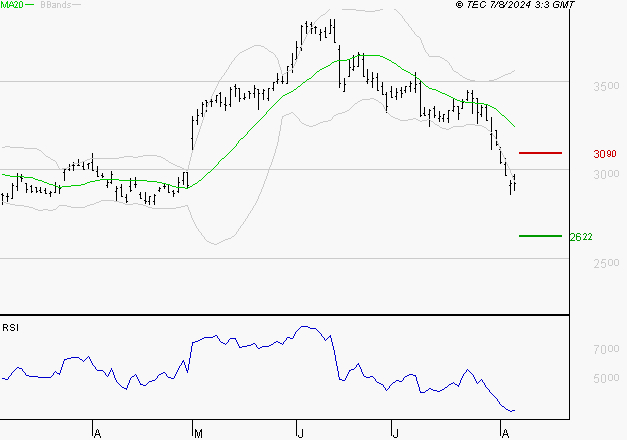Click the MA20 legend label
This screenshot has width=627, height=440.
coord(12,5)
